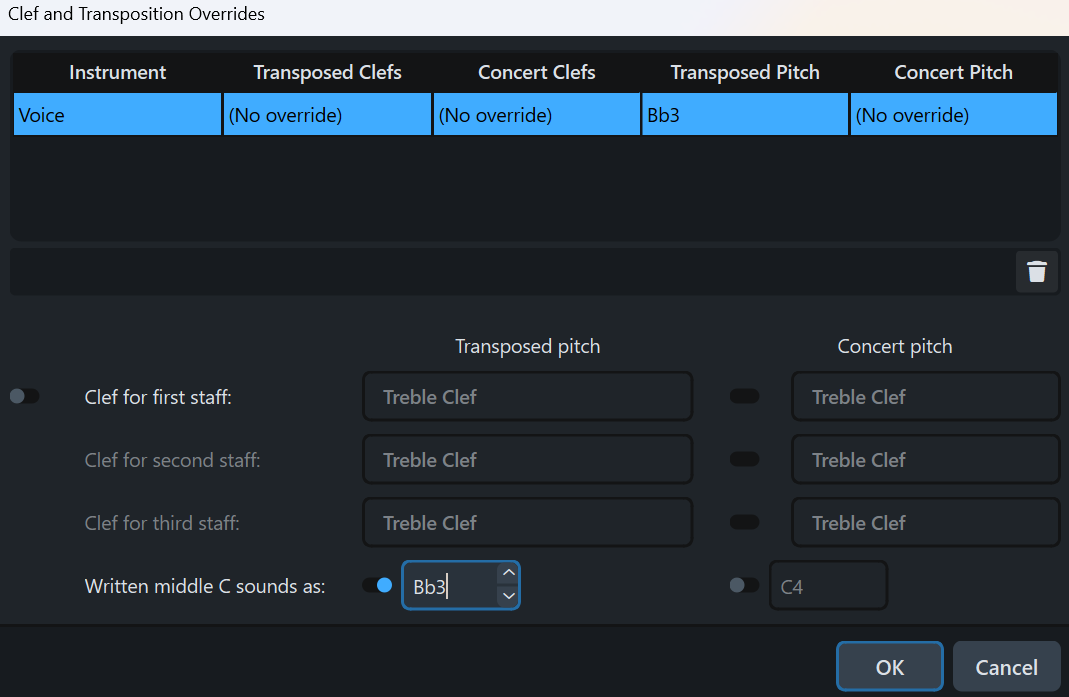Toggle concert pitch second staff clef switch
The height and width of the screenshot is (697, 1069).
pyautogui.click(x=744, y=460)
